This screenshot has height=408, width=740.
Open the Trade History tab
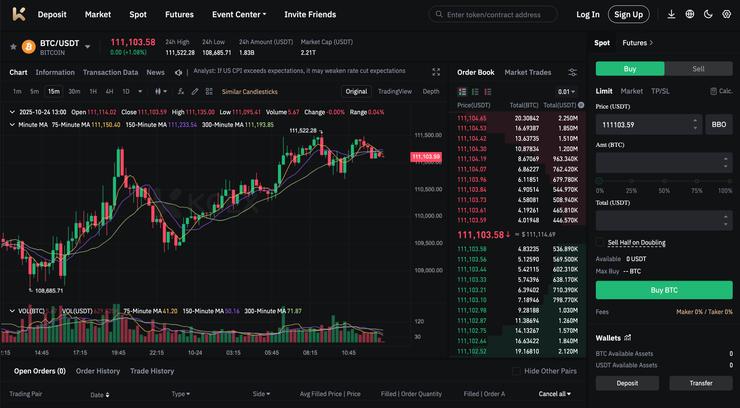pyautogui.click(x=152, y=371)
